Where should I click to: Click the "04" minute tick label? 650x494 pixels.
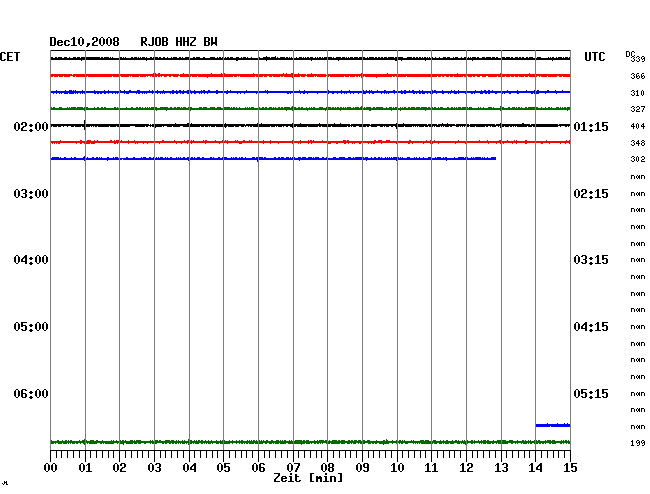[189, 468]
